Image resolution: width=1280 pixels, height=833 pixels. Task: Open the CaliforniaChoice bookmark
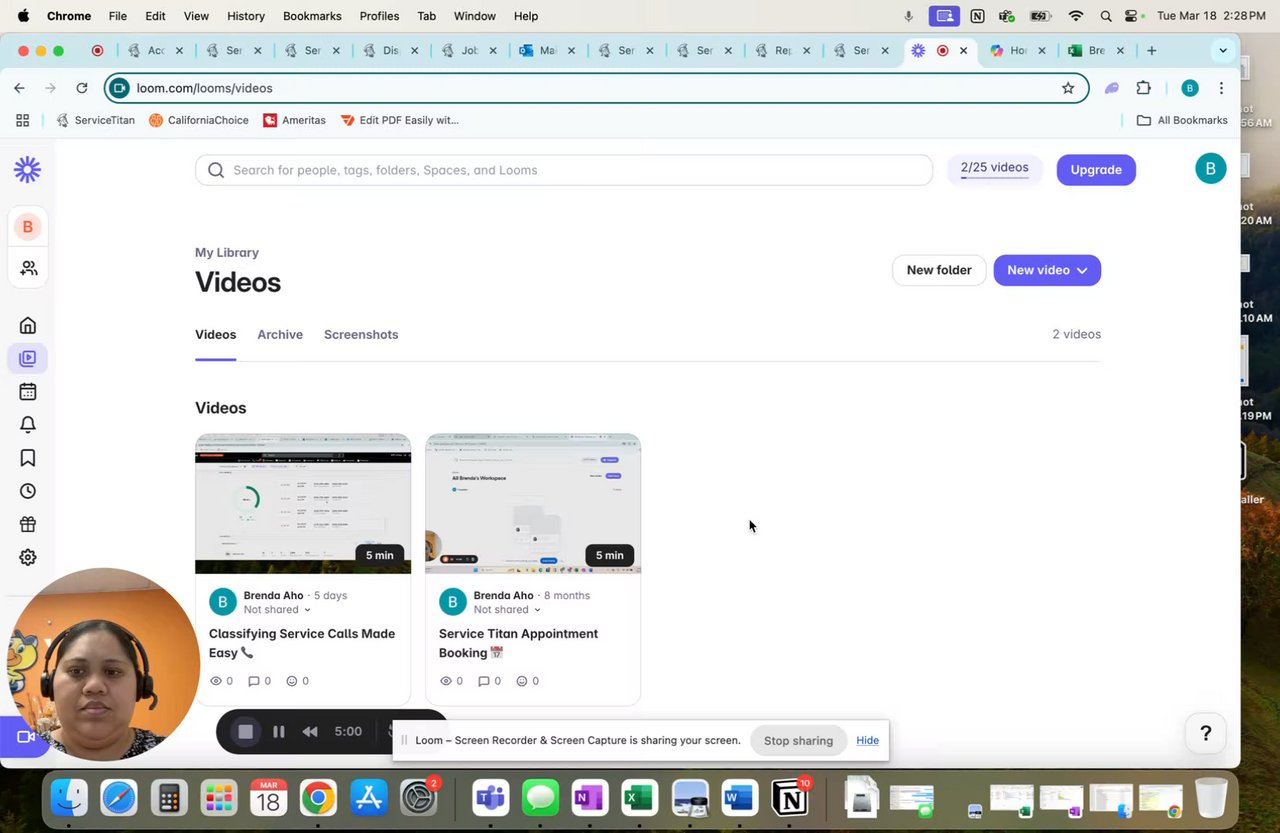click(199, 120)
